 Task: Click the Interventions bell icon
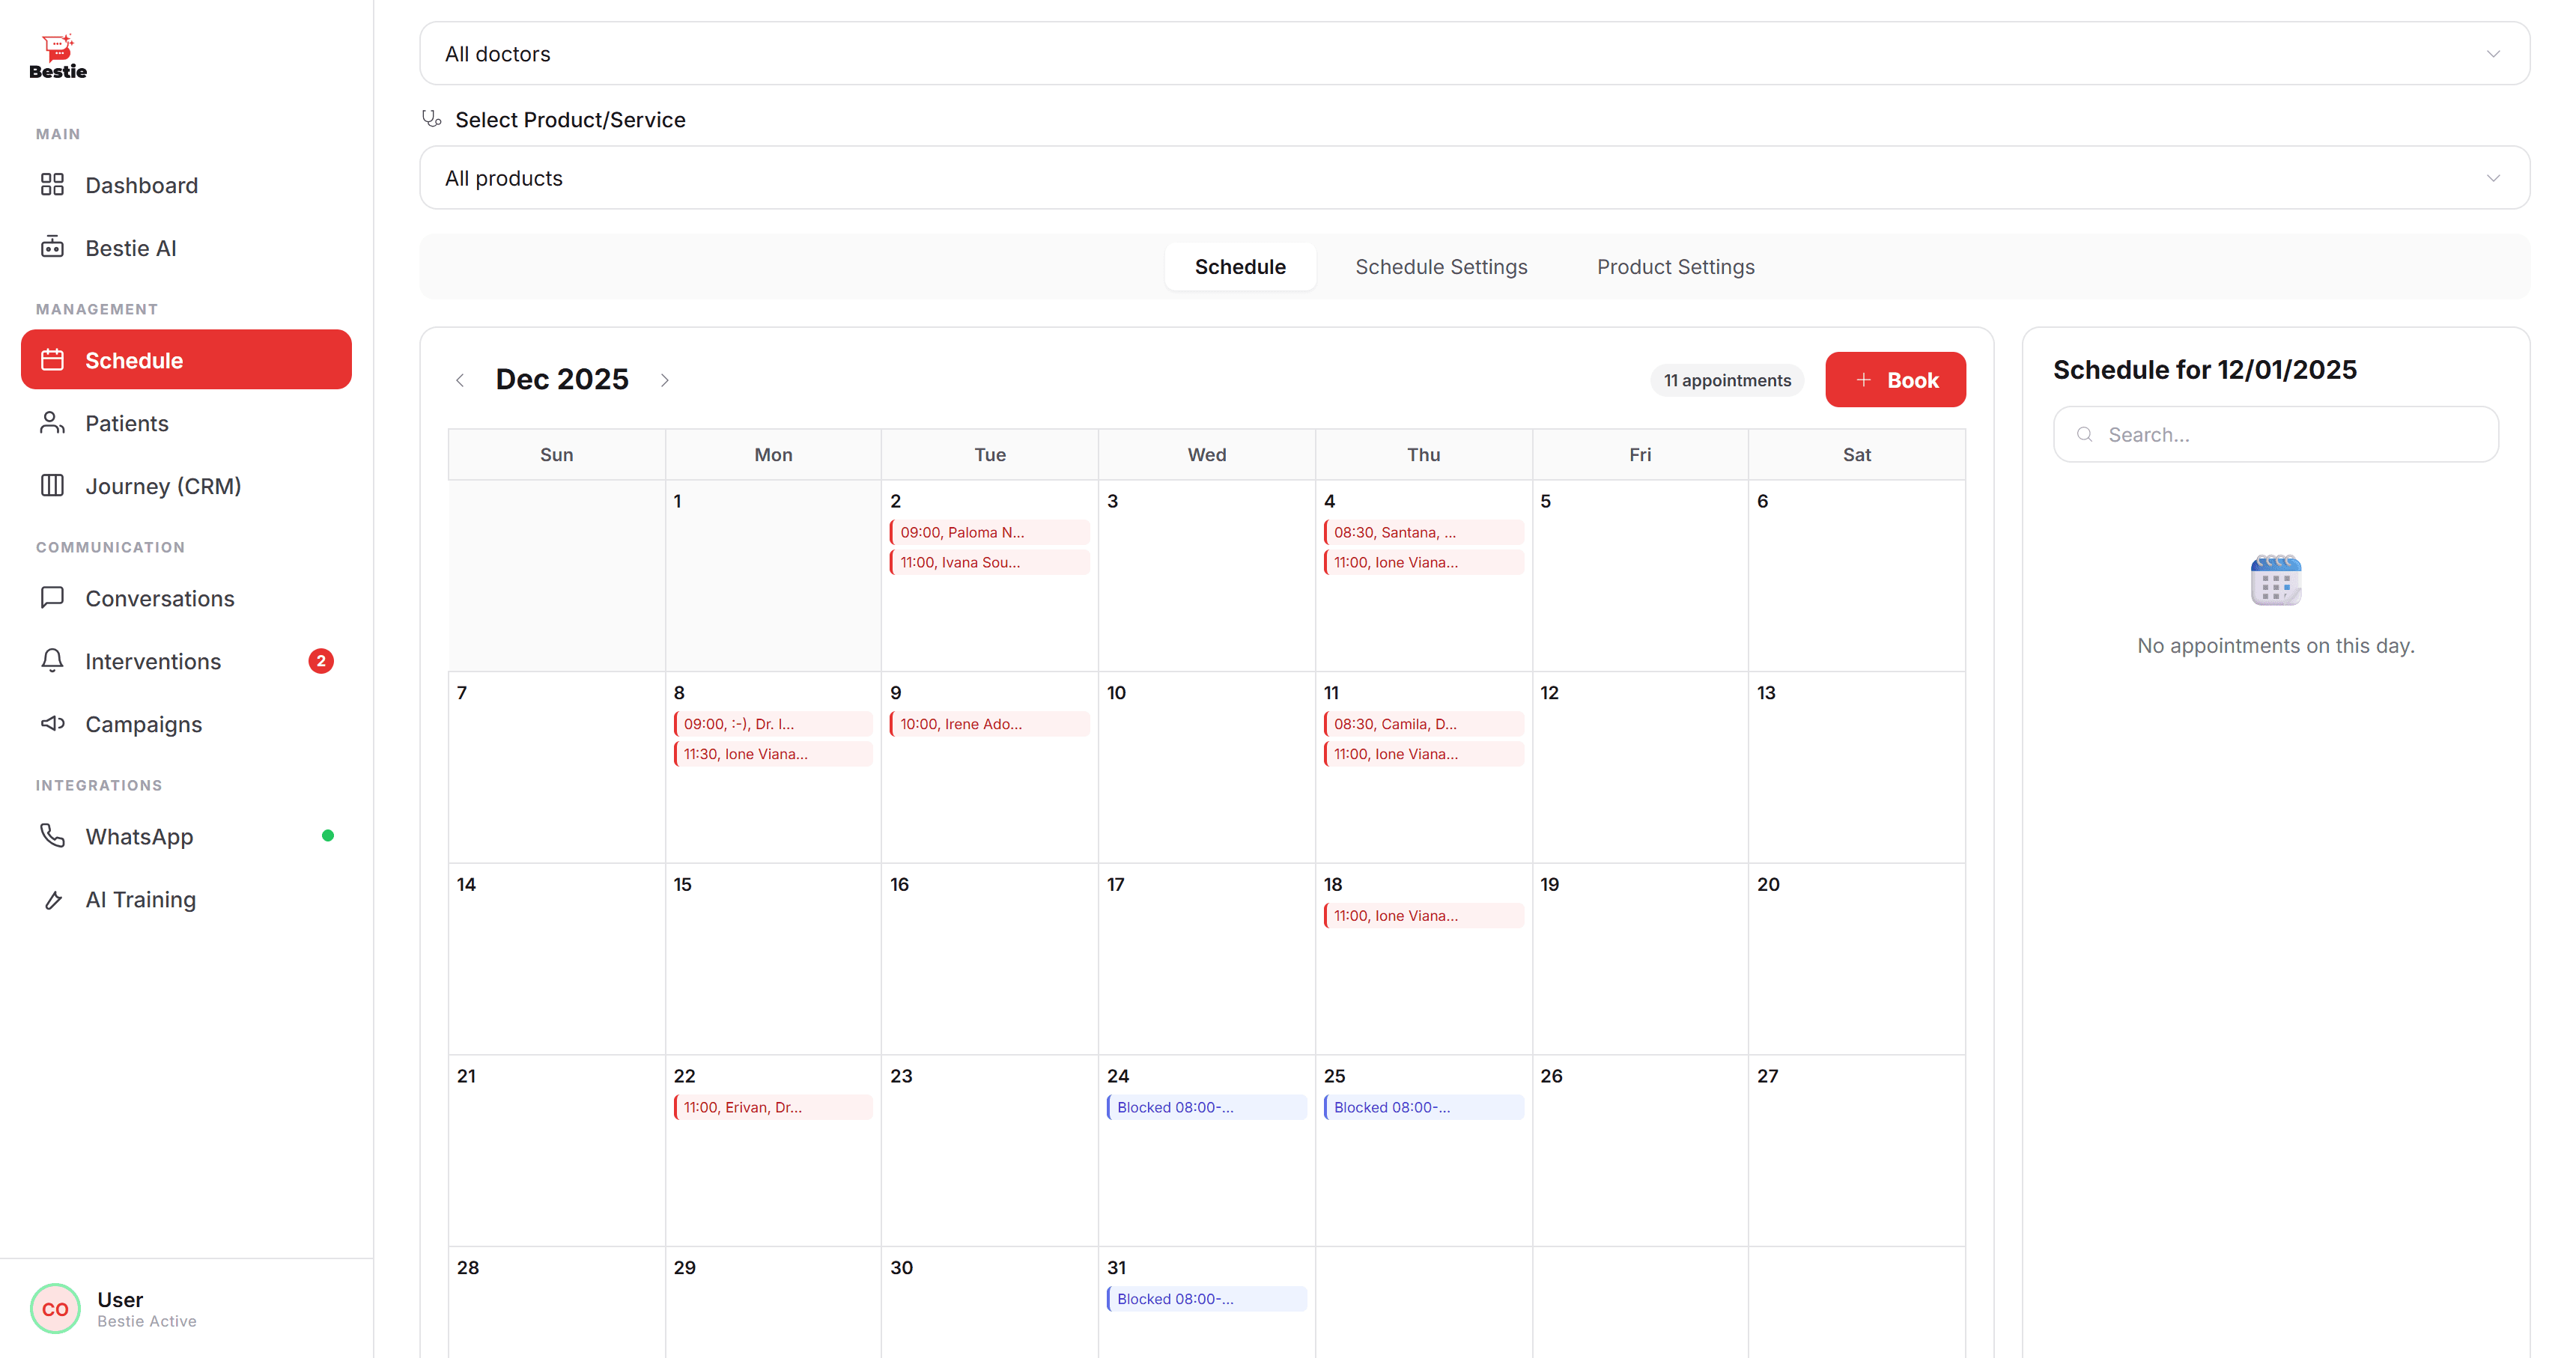point(52,661)
